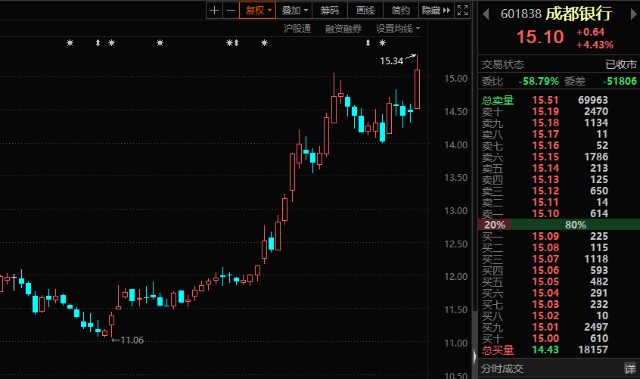Click the 12.00 price axis label

pos(456,277)
